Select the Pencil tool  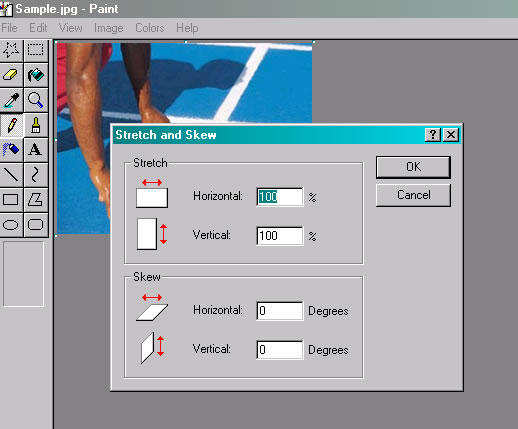(11, 125)
